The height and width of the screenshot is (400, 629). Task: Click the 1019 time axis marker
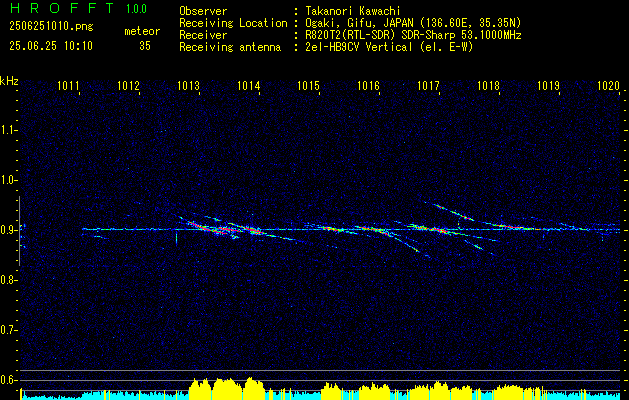click(x=548, y=85)
